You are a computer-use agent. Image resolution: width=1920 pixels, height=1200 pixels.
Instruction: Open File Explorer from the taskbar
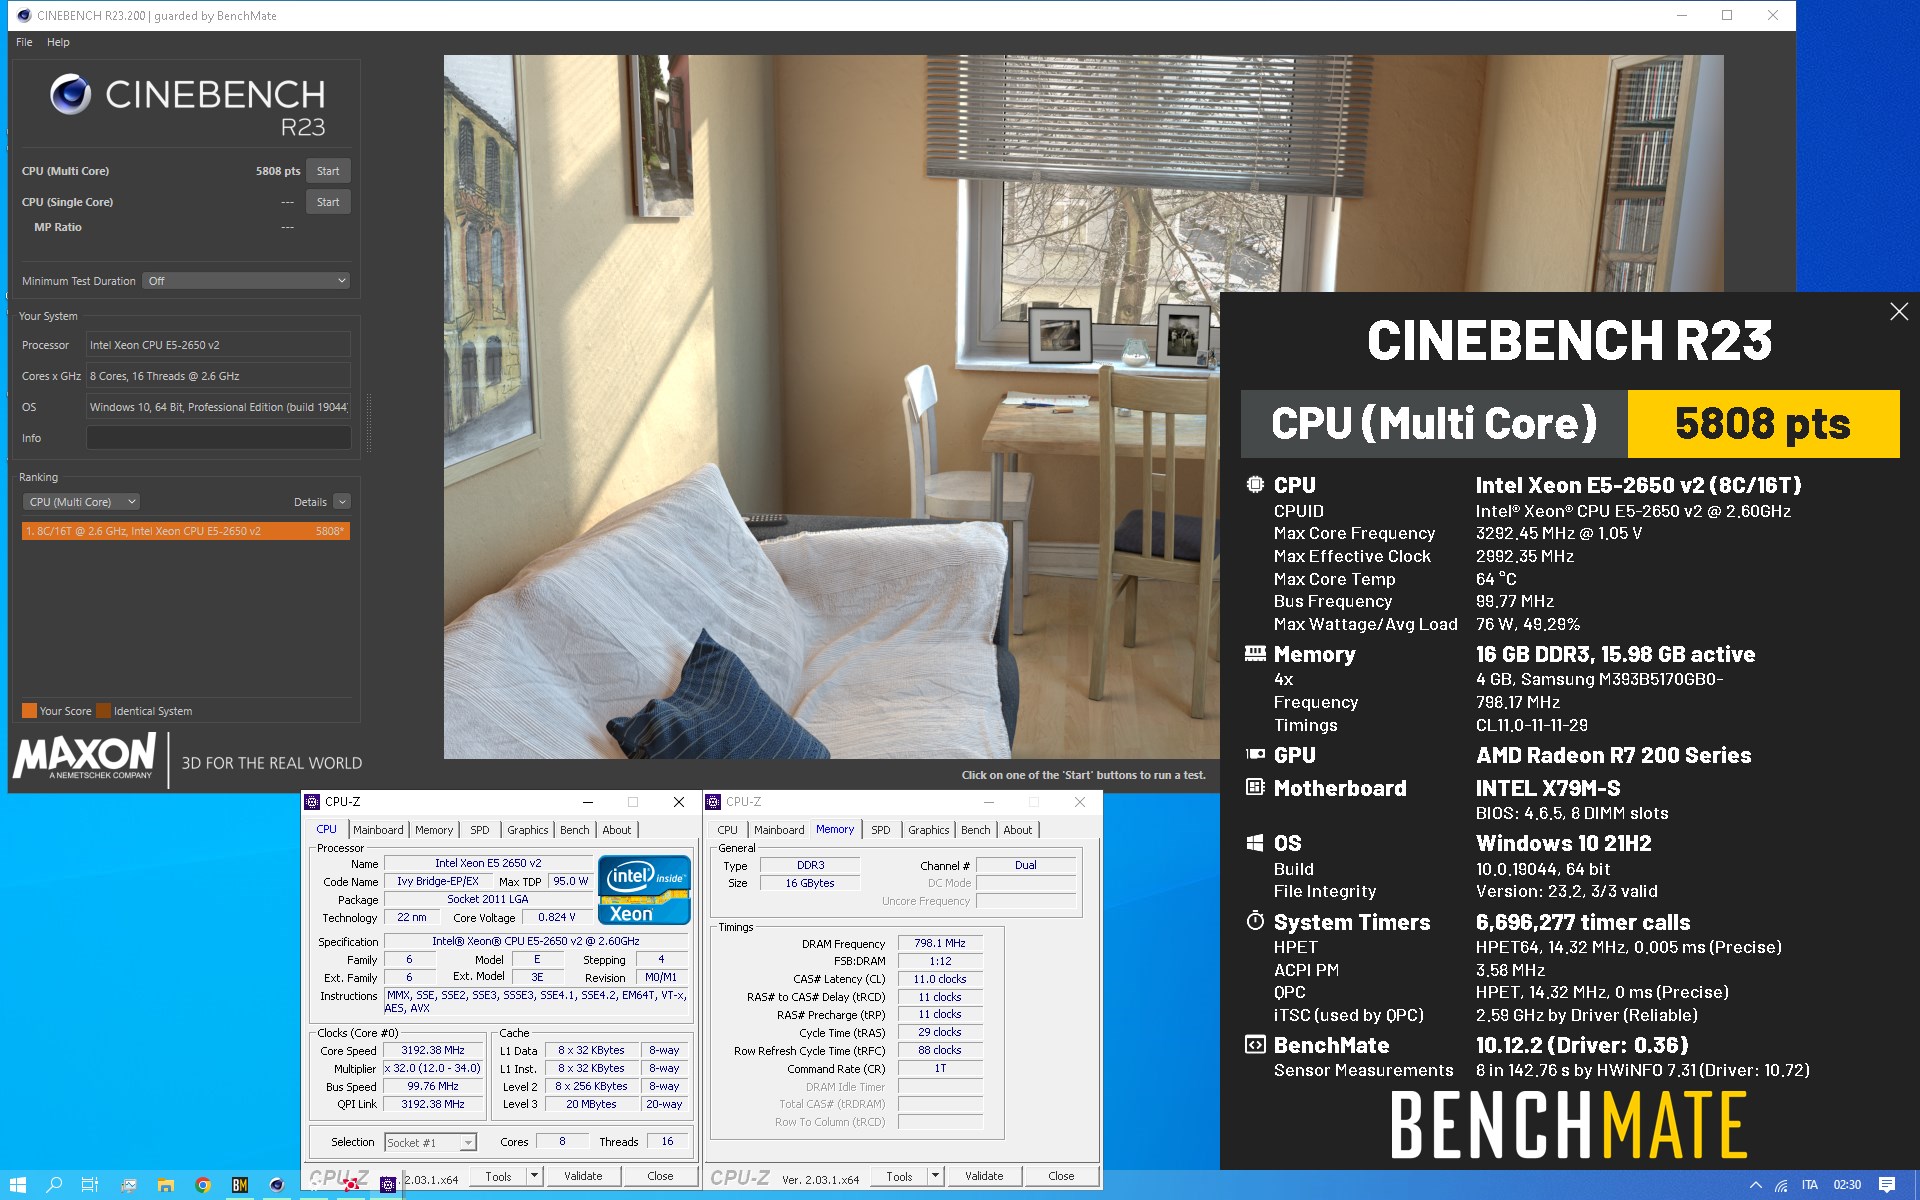(166, 1185)
